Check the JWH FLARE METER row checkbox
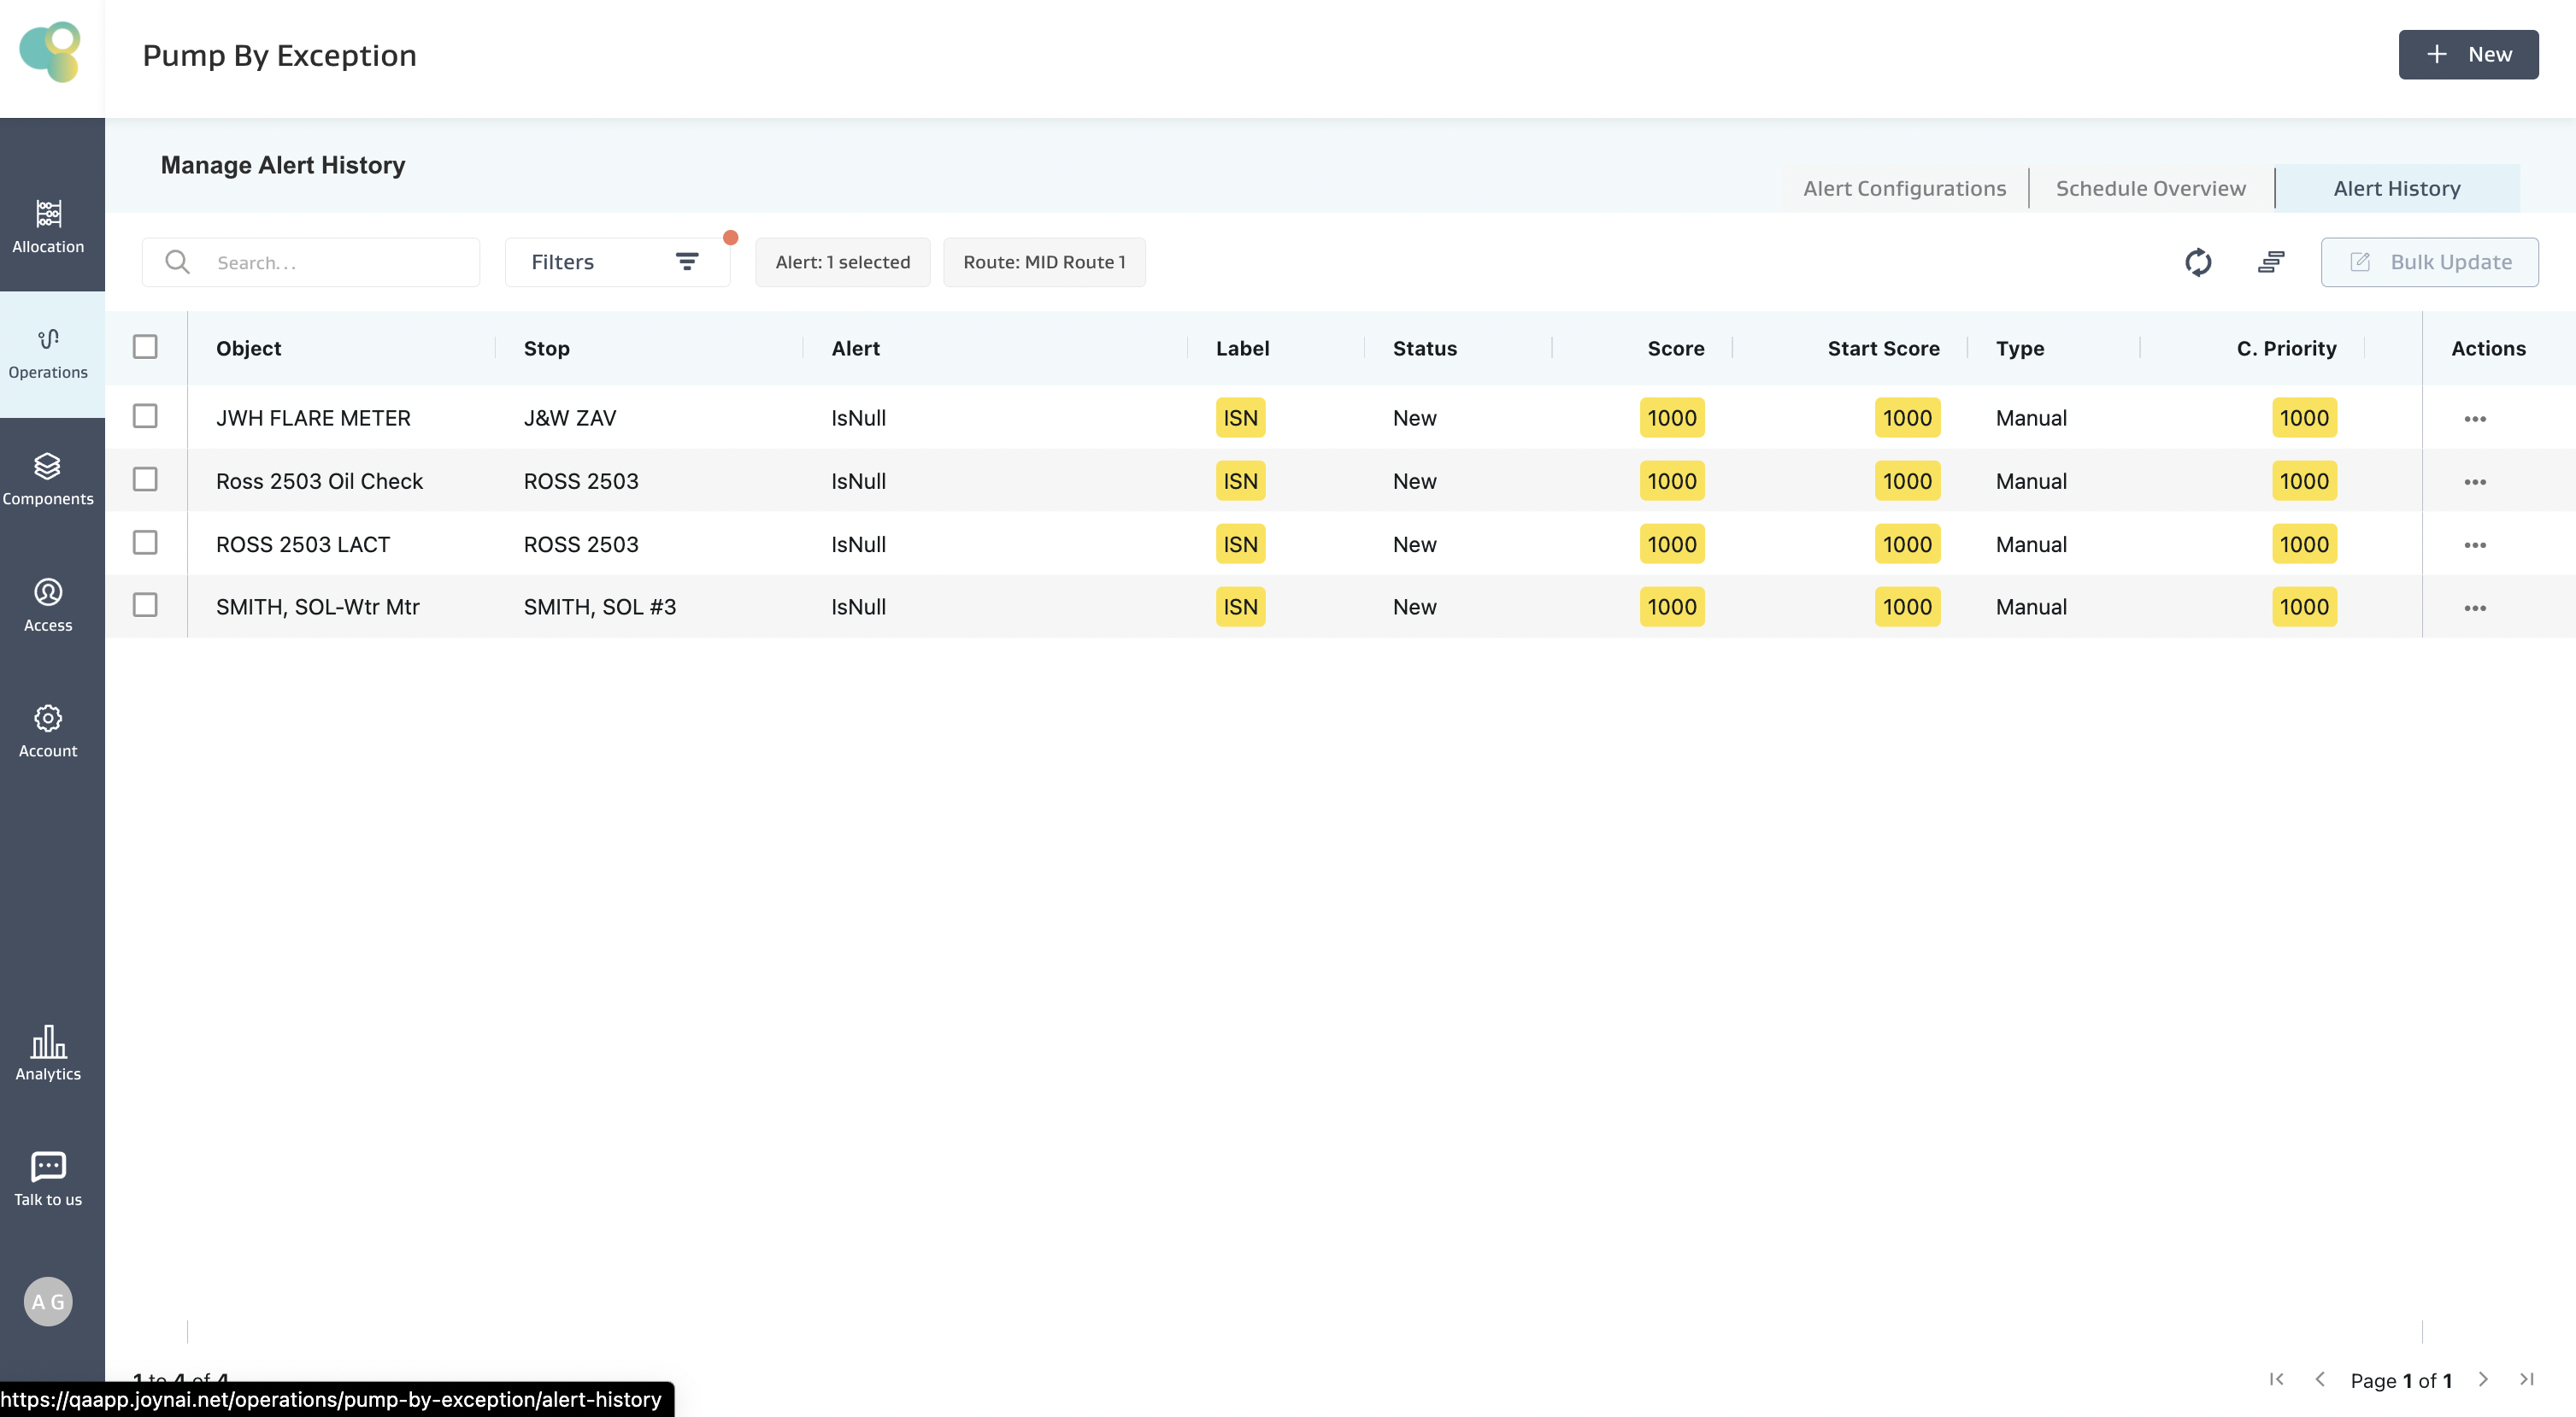Image resolution: width=2576 pixels, height=1417 pixels. click(145, 416)
